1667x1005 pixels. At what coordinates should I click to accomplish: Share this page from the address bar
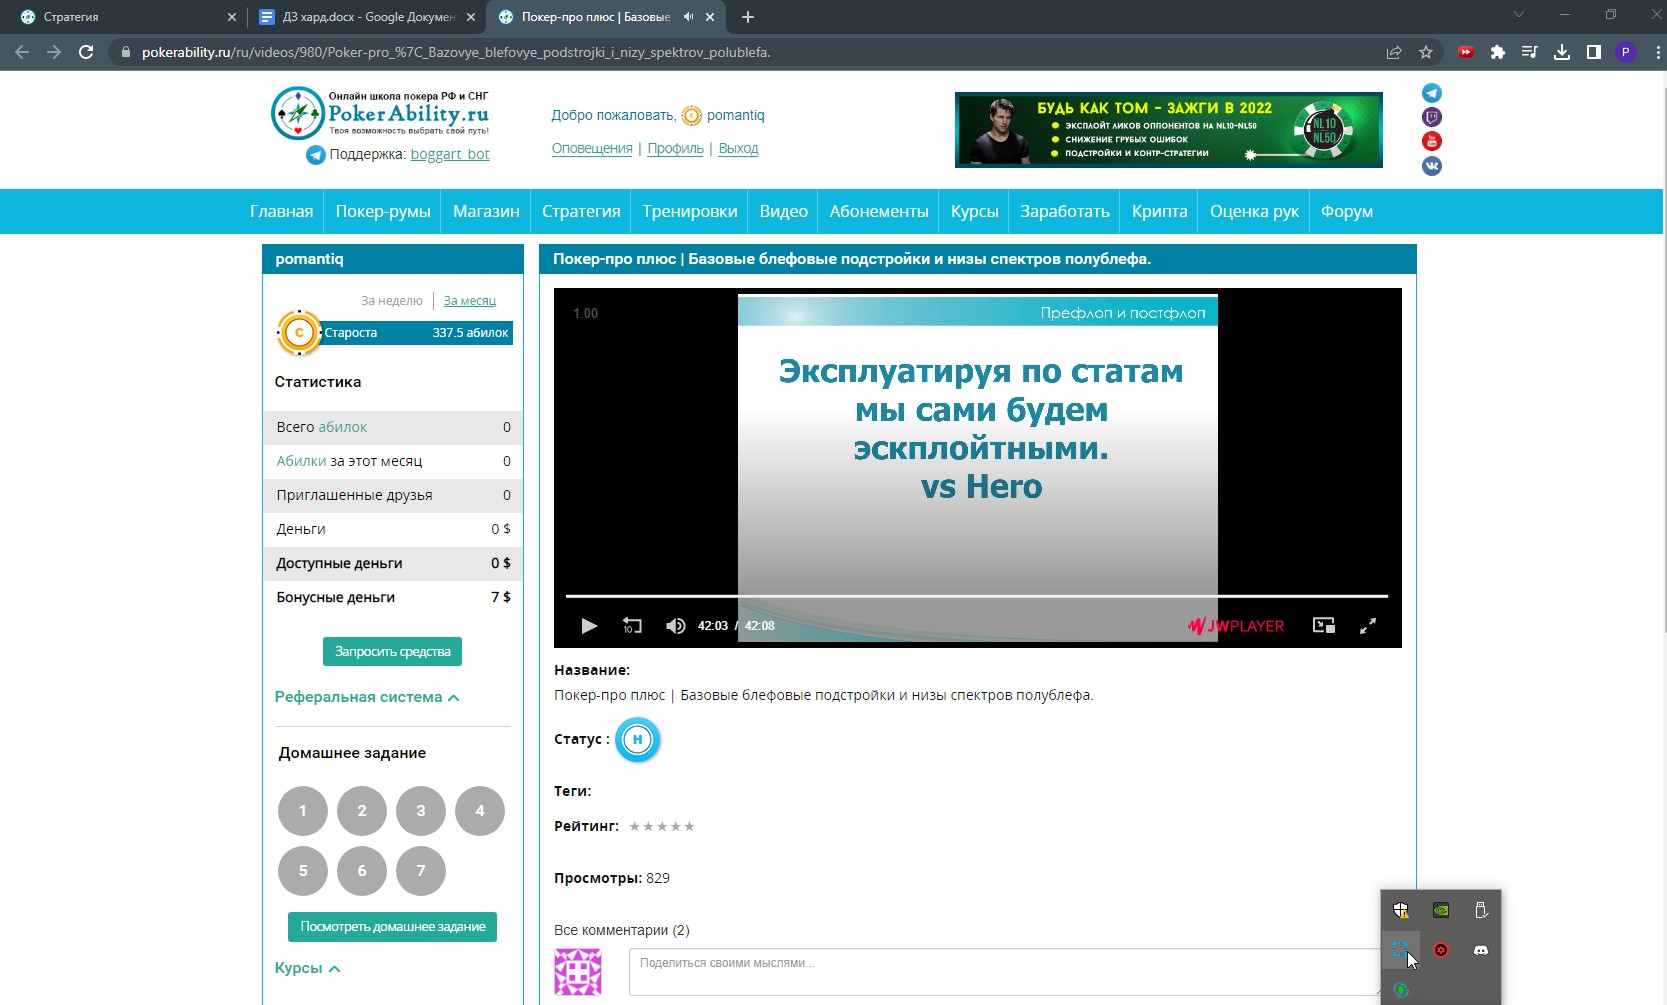point(1394,52)
